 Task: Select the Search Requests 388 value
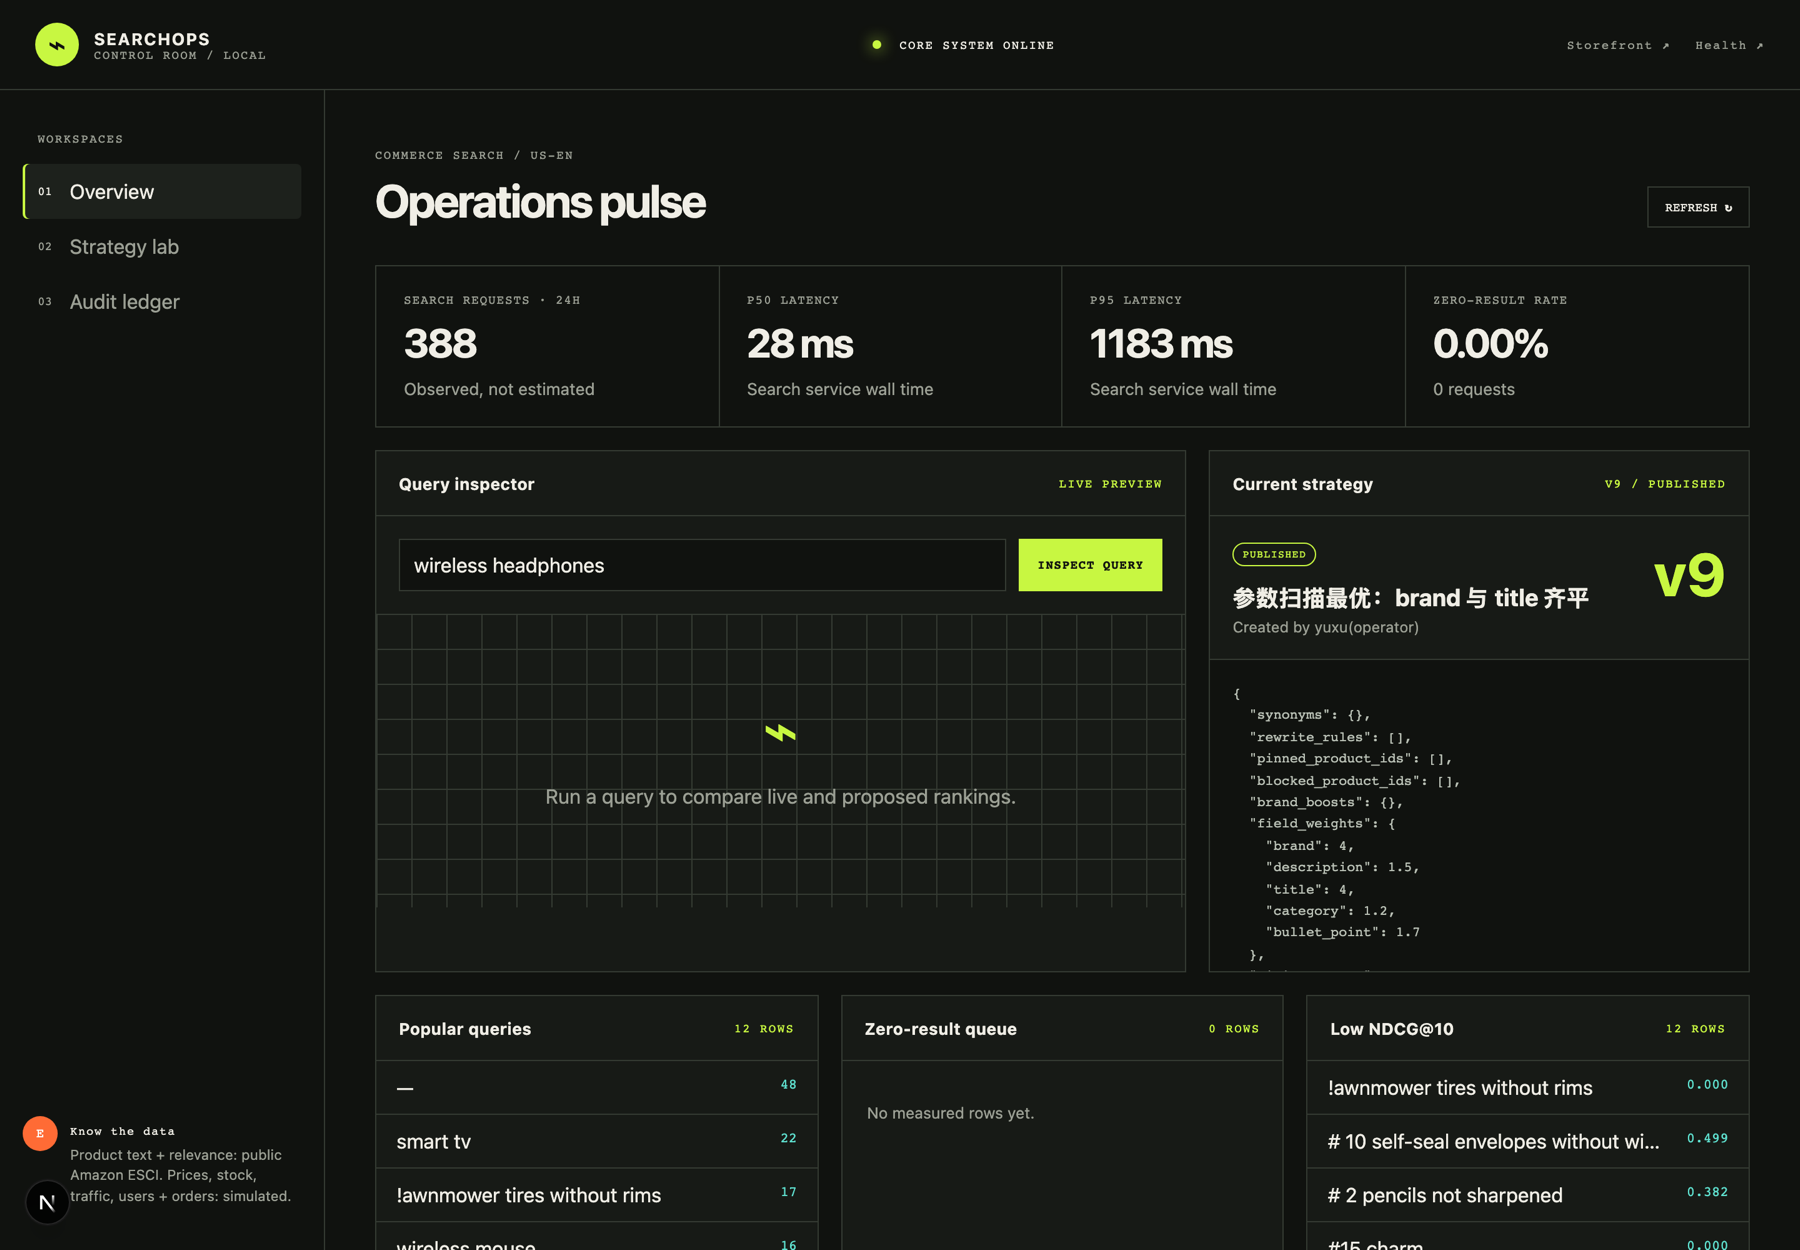coord(440,344)
